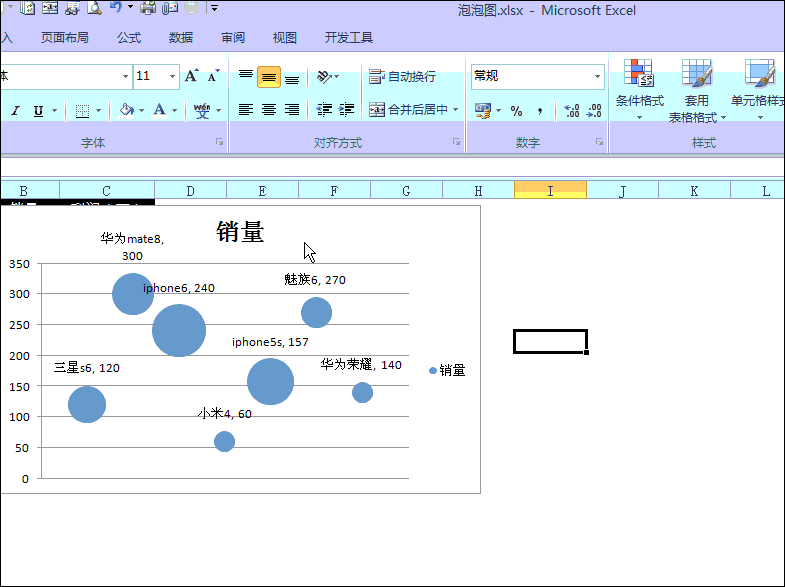
Task: Click the quick print icon
Action: coord(148,8)
